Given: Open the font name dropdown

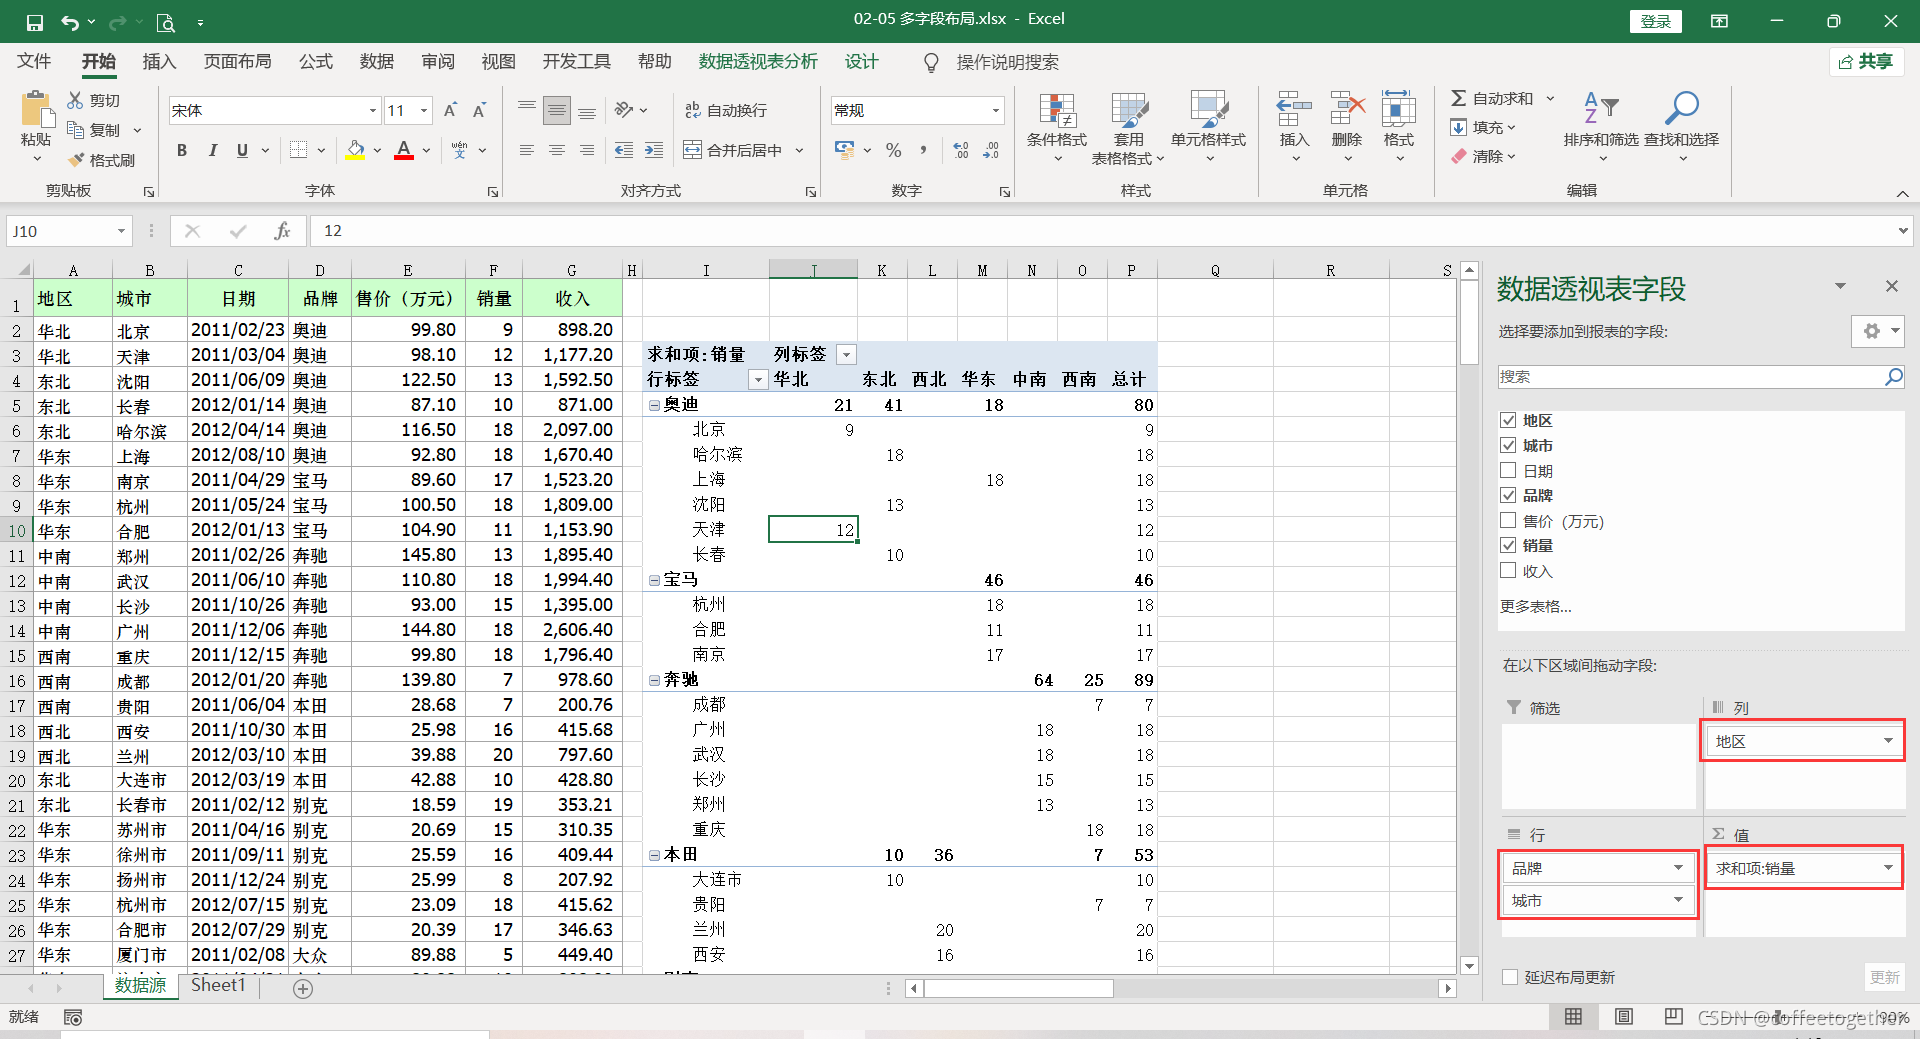Looking at the screenshot, I should (x=372, y=111).
